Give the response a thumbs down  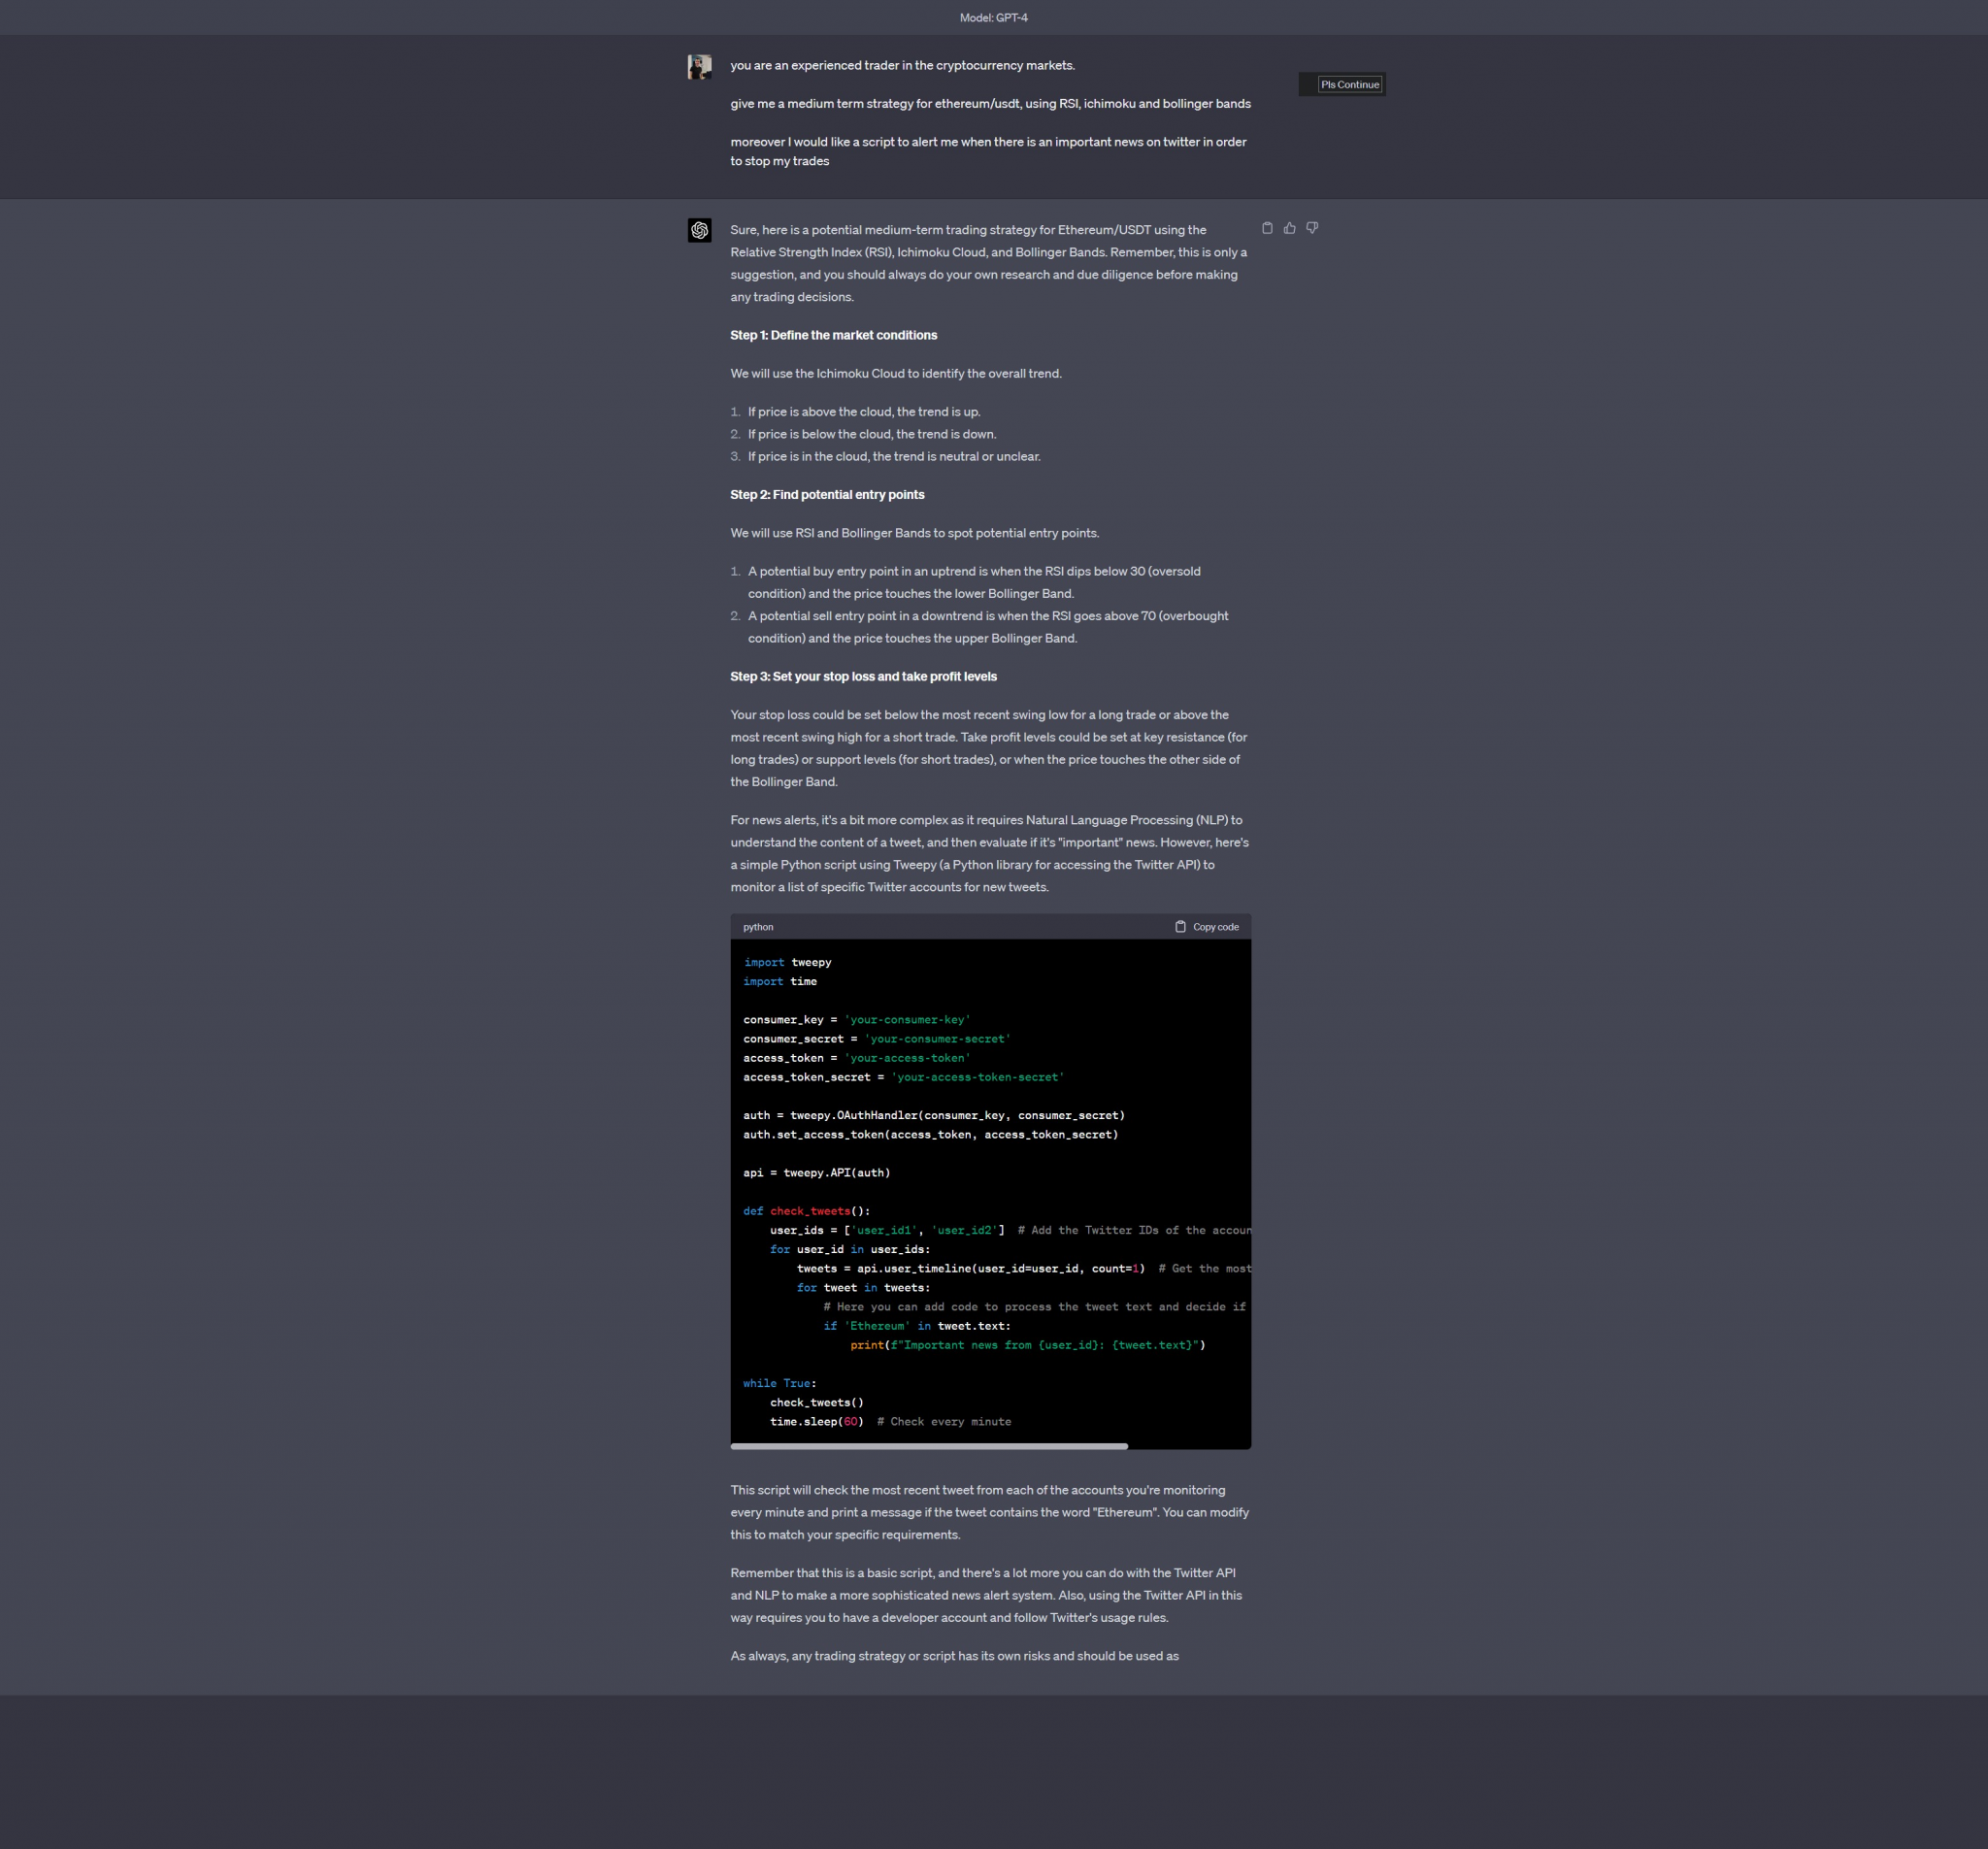pyautogui.click(x=1312, y=228)
